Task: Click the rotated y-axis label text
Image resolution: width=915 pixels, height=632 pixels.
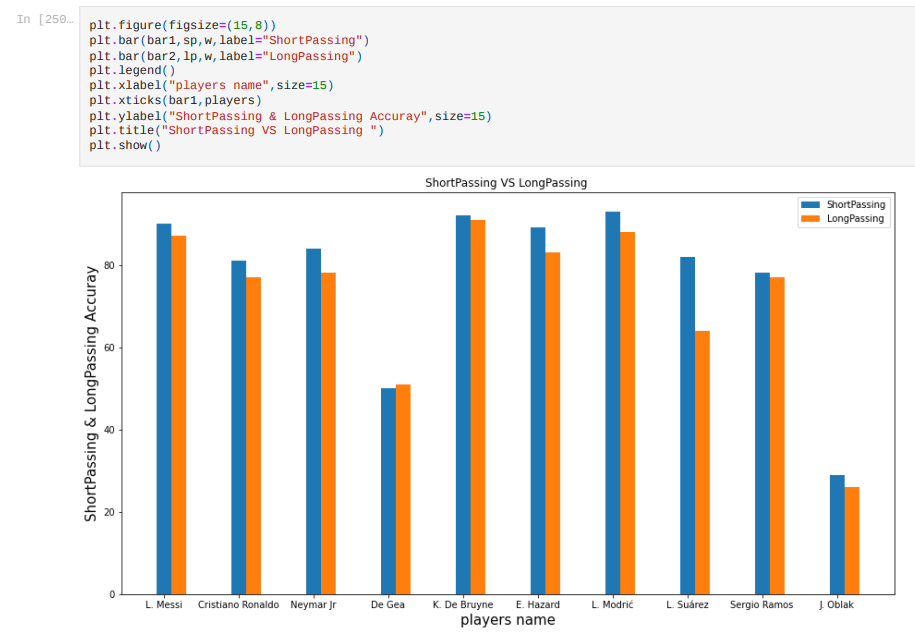Action: coord(91,393)
